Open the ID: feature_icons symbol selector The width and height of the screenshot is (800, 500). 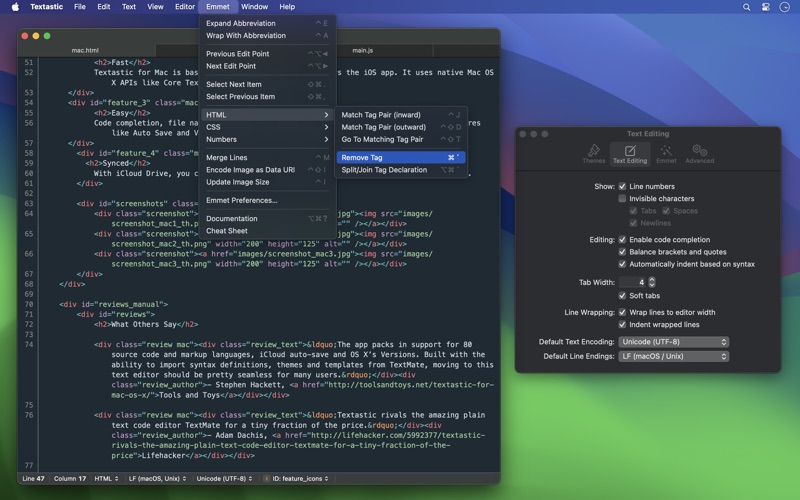[x=296, y=479]
